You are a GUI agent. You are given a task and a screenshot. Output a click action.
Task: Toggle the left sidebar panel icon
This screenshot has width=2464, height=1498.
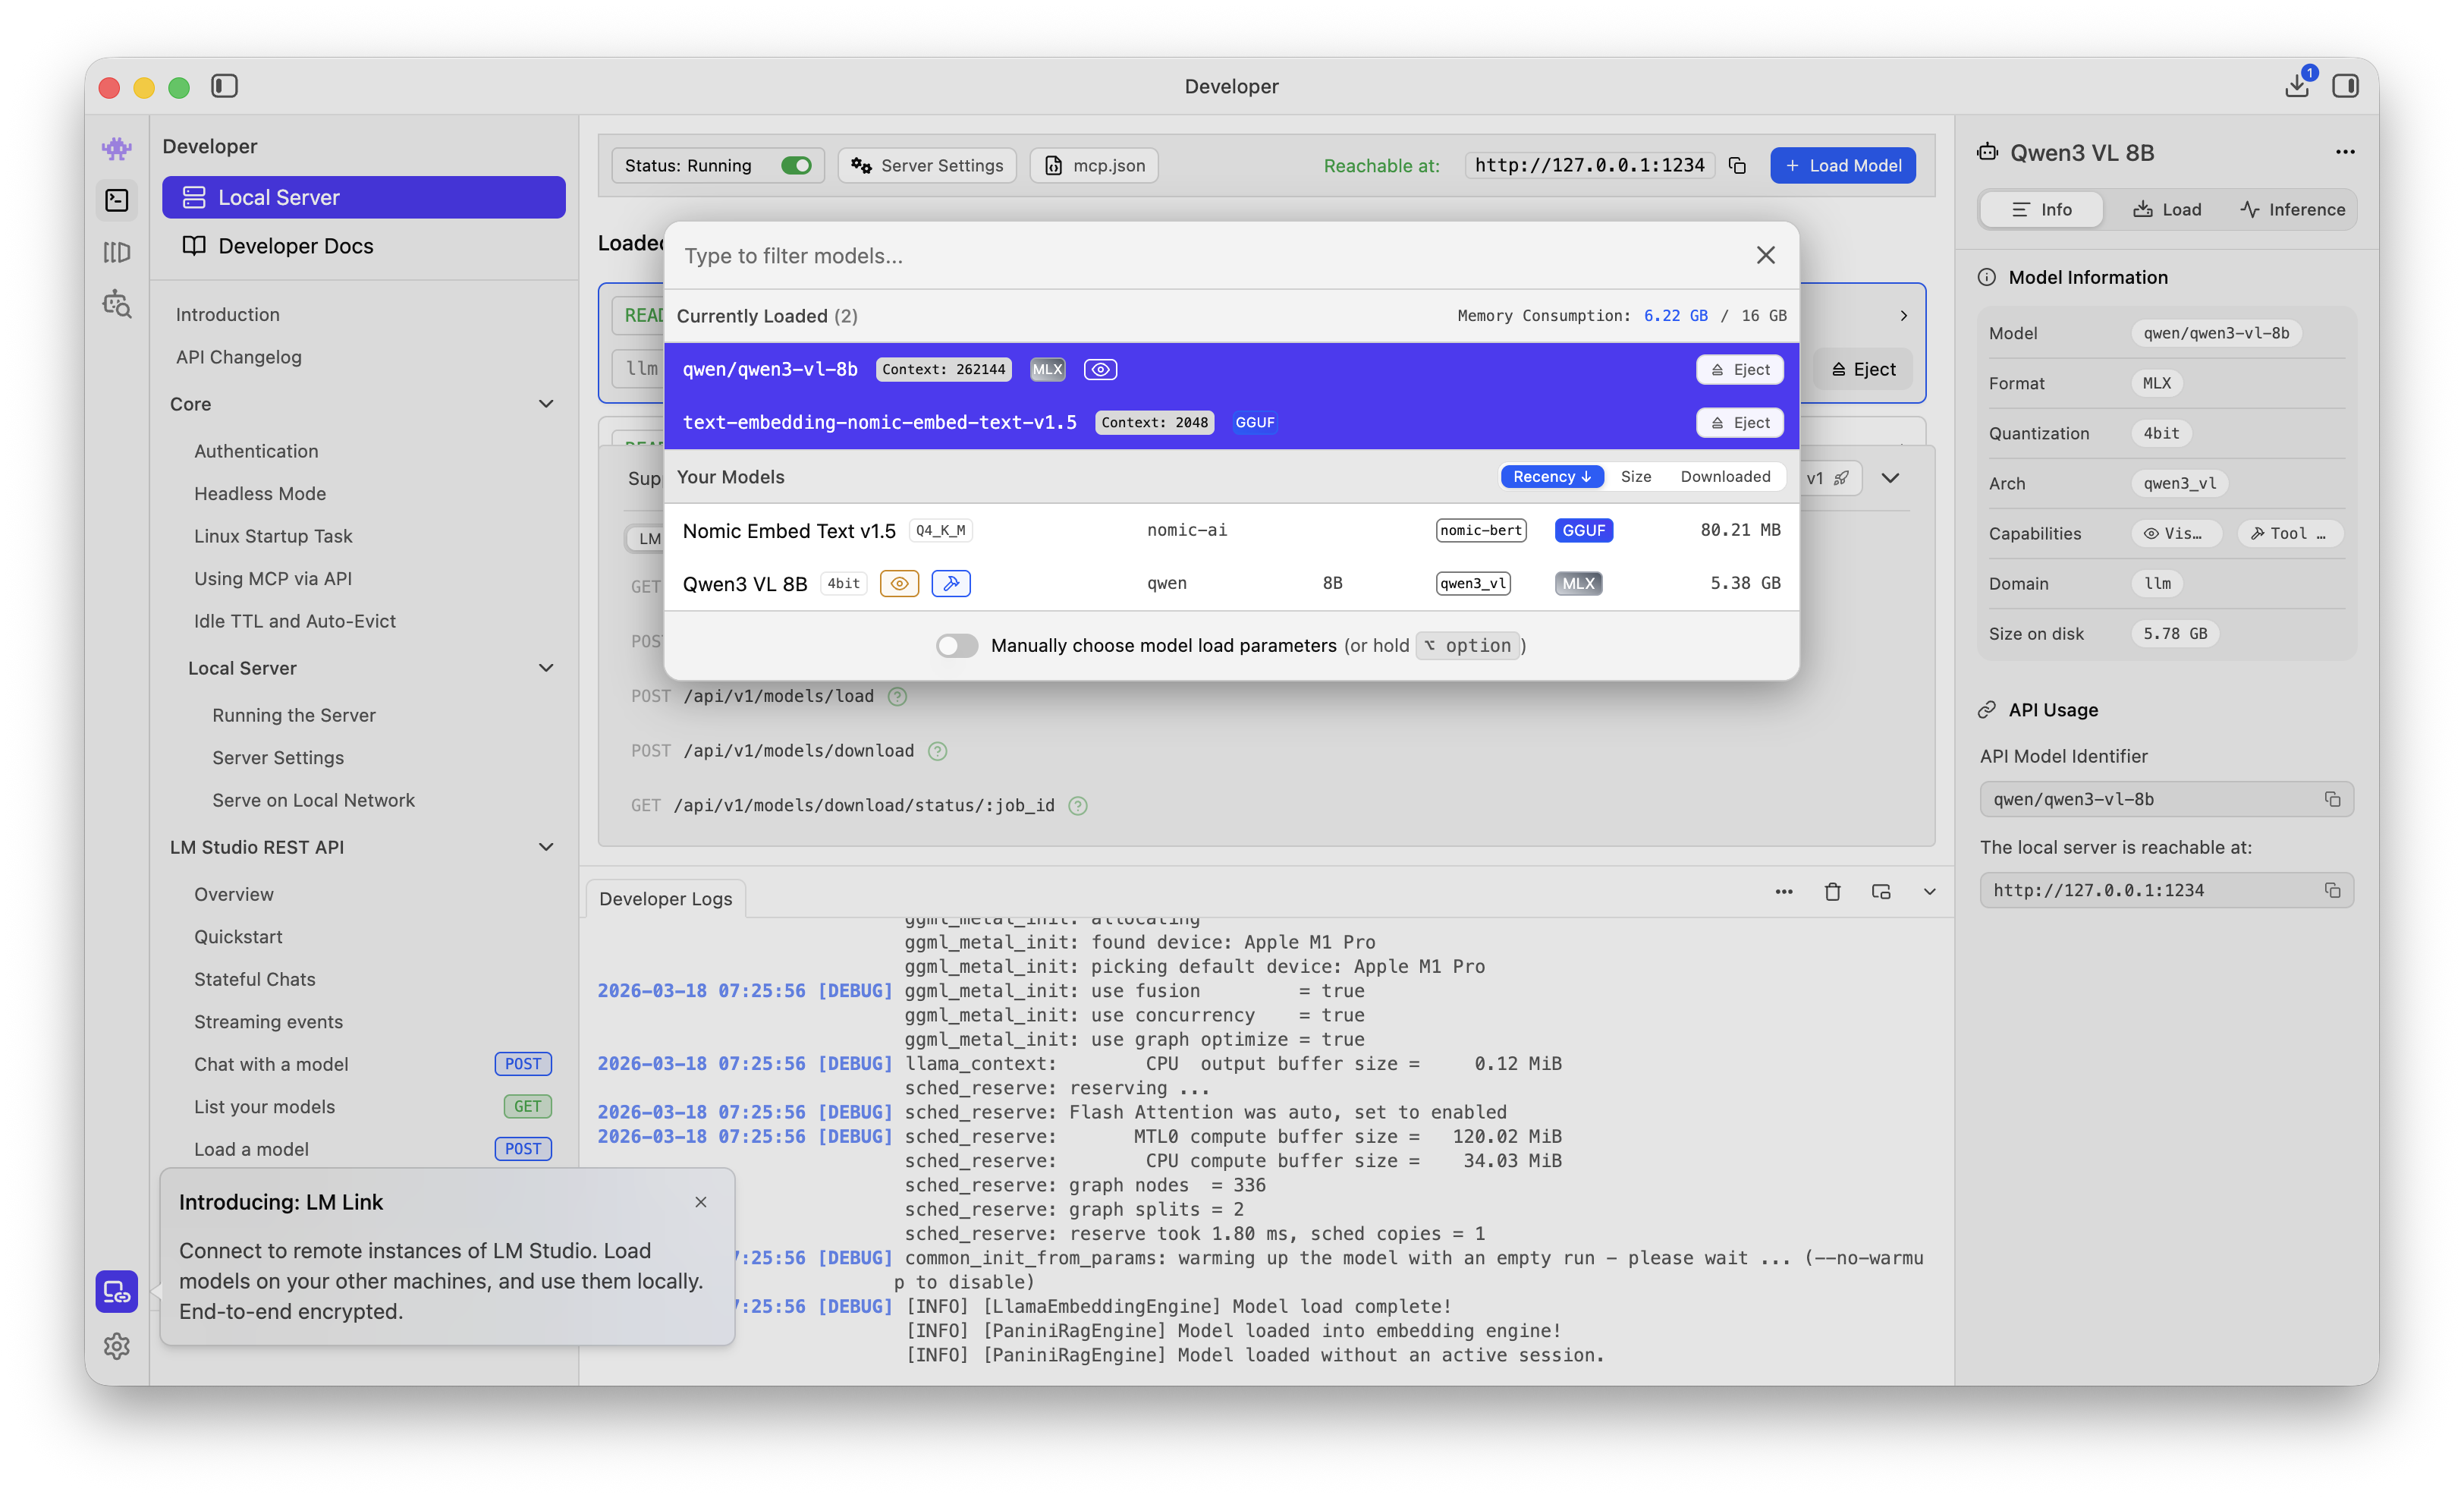tap(224, 86)
